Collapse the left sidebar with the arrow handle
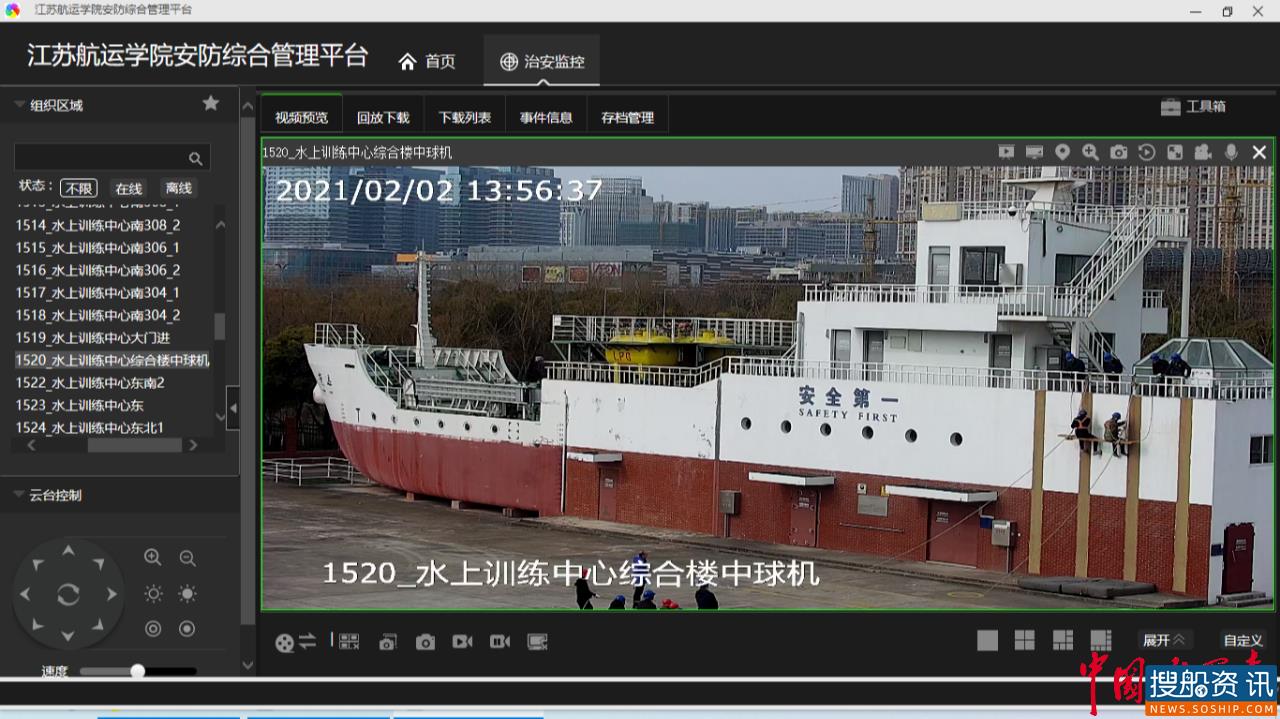 (x=233, y=408)
